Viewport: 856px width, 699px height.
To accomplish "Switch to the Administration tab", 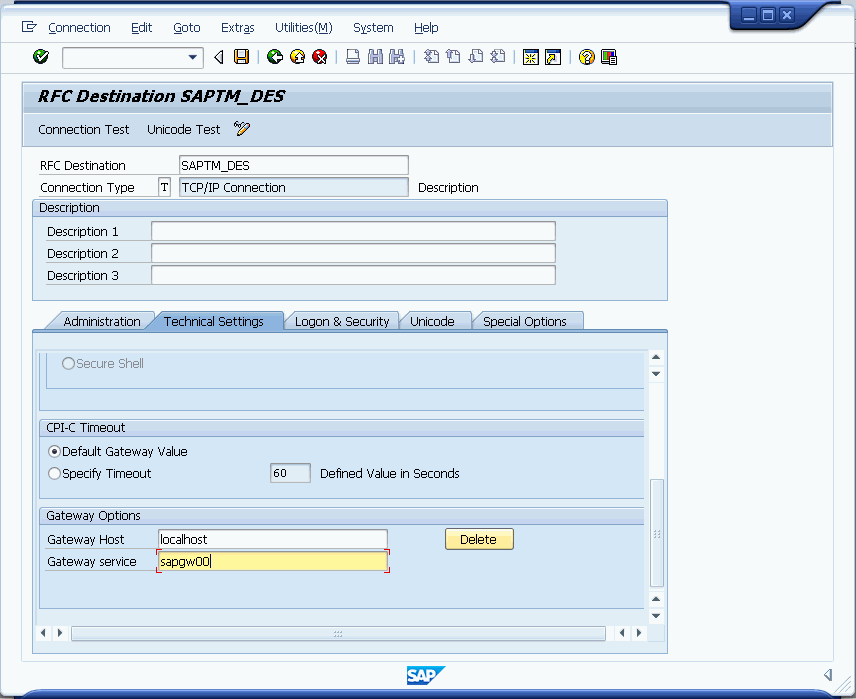I will point(102,321).
